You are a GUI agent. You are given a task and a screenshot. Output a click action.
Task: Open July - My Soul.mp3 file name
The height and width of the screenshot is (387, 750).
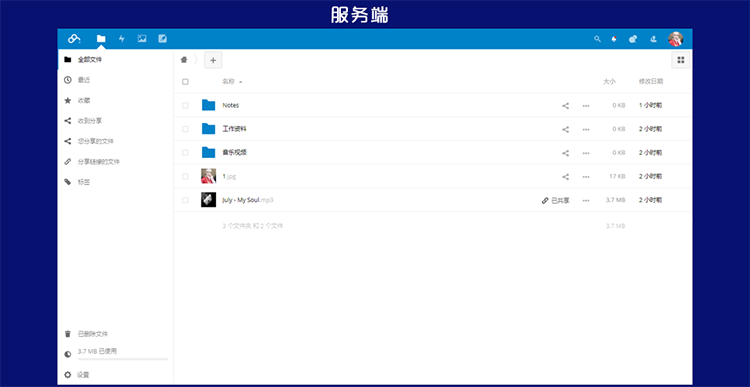tap(248, 200)
